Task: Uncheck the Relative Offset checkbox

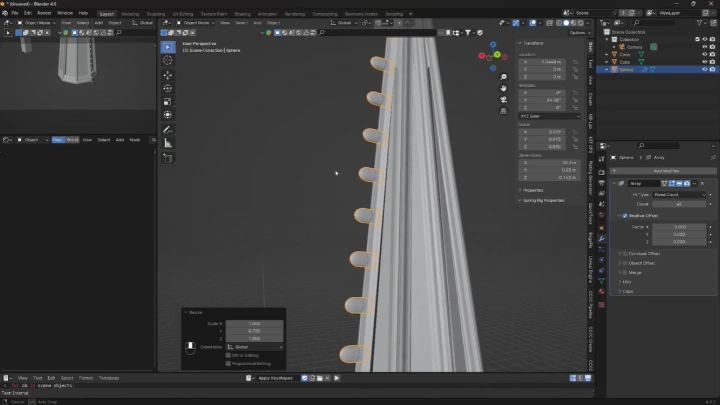Action: (x=625, y=215)
